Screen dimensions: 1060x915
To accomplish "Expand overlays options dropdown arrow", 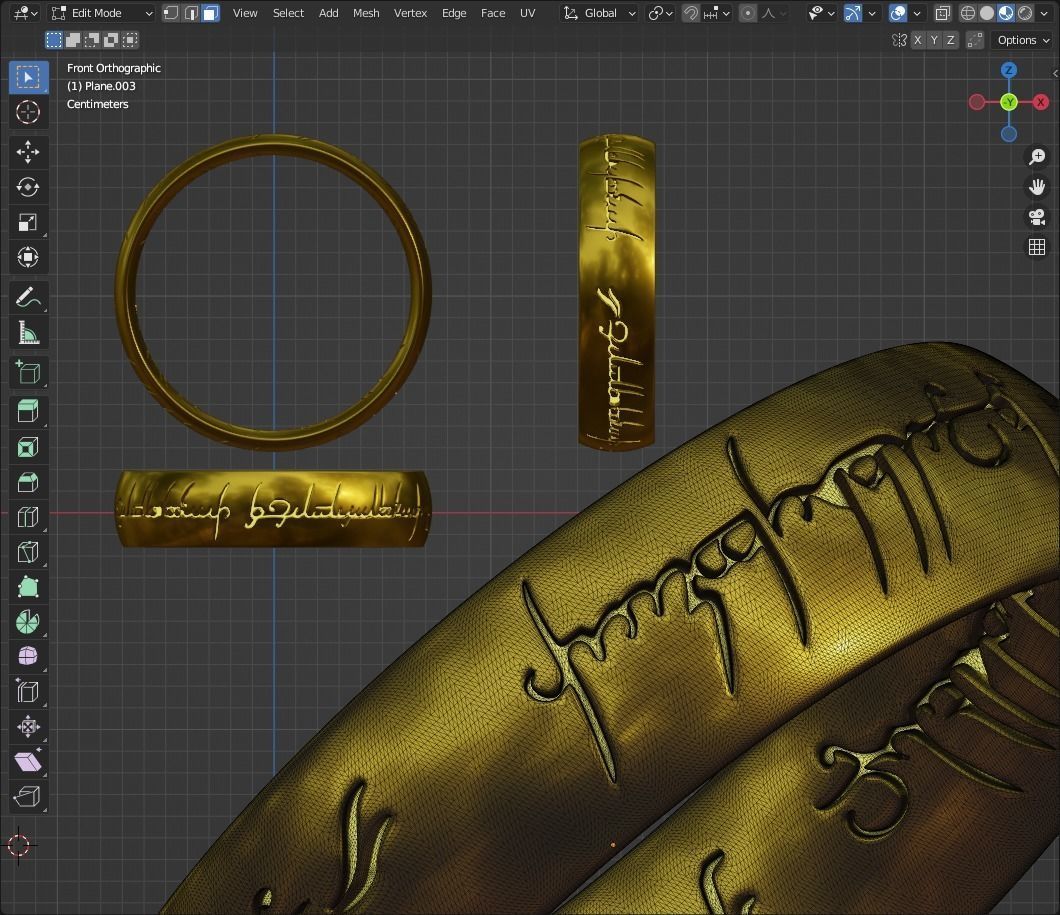I will pyautogui.click(x=917, y=13).
